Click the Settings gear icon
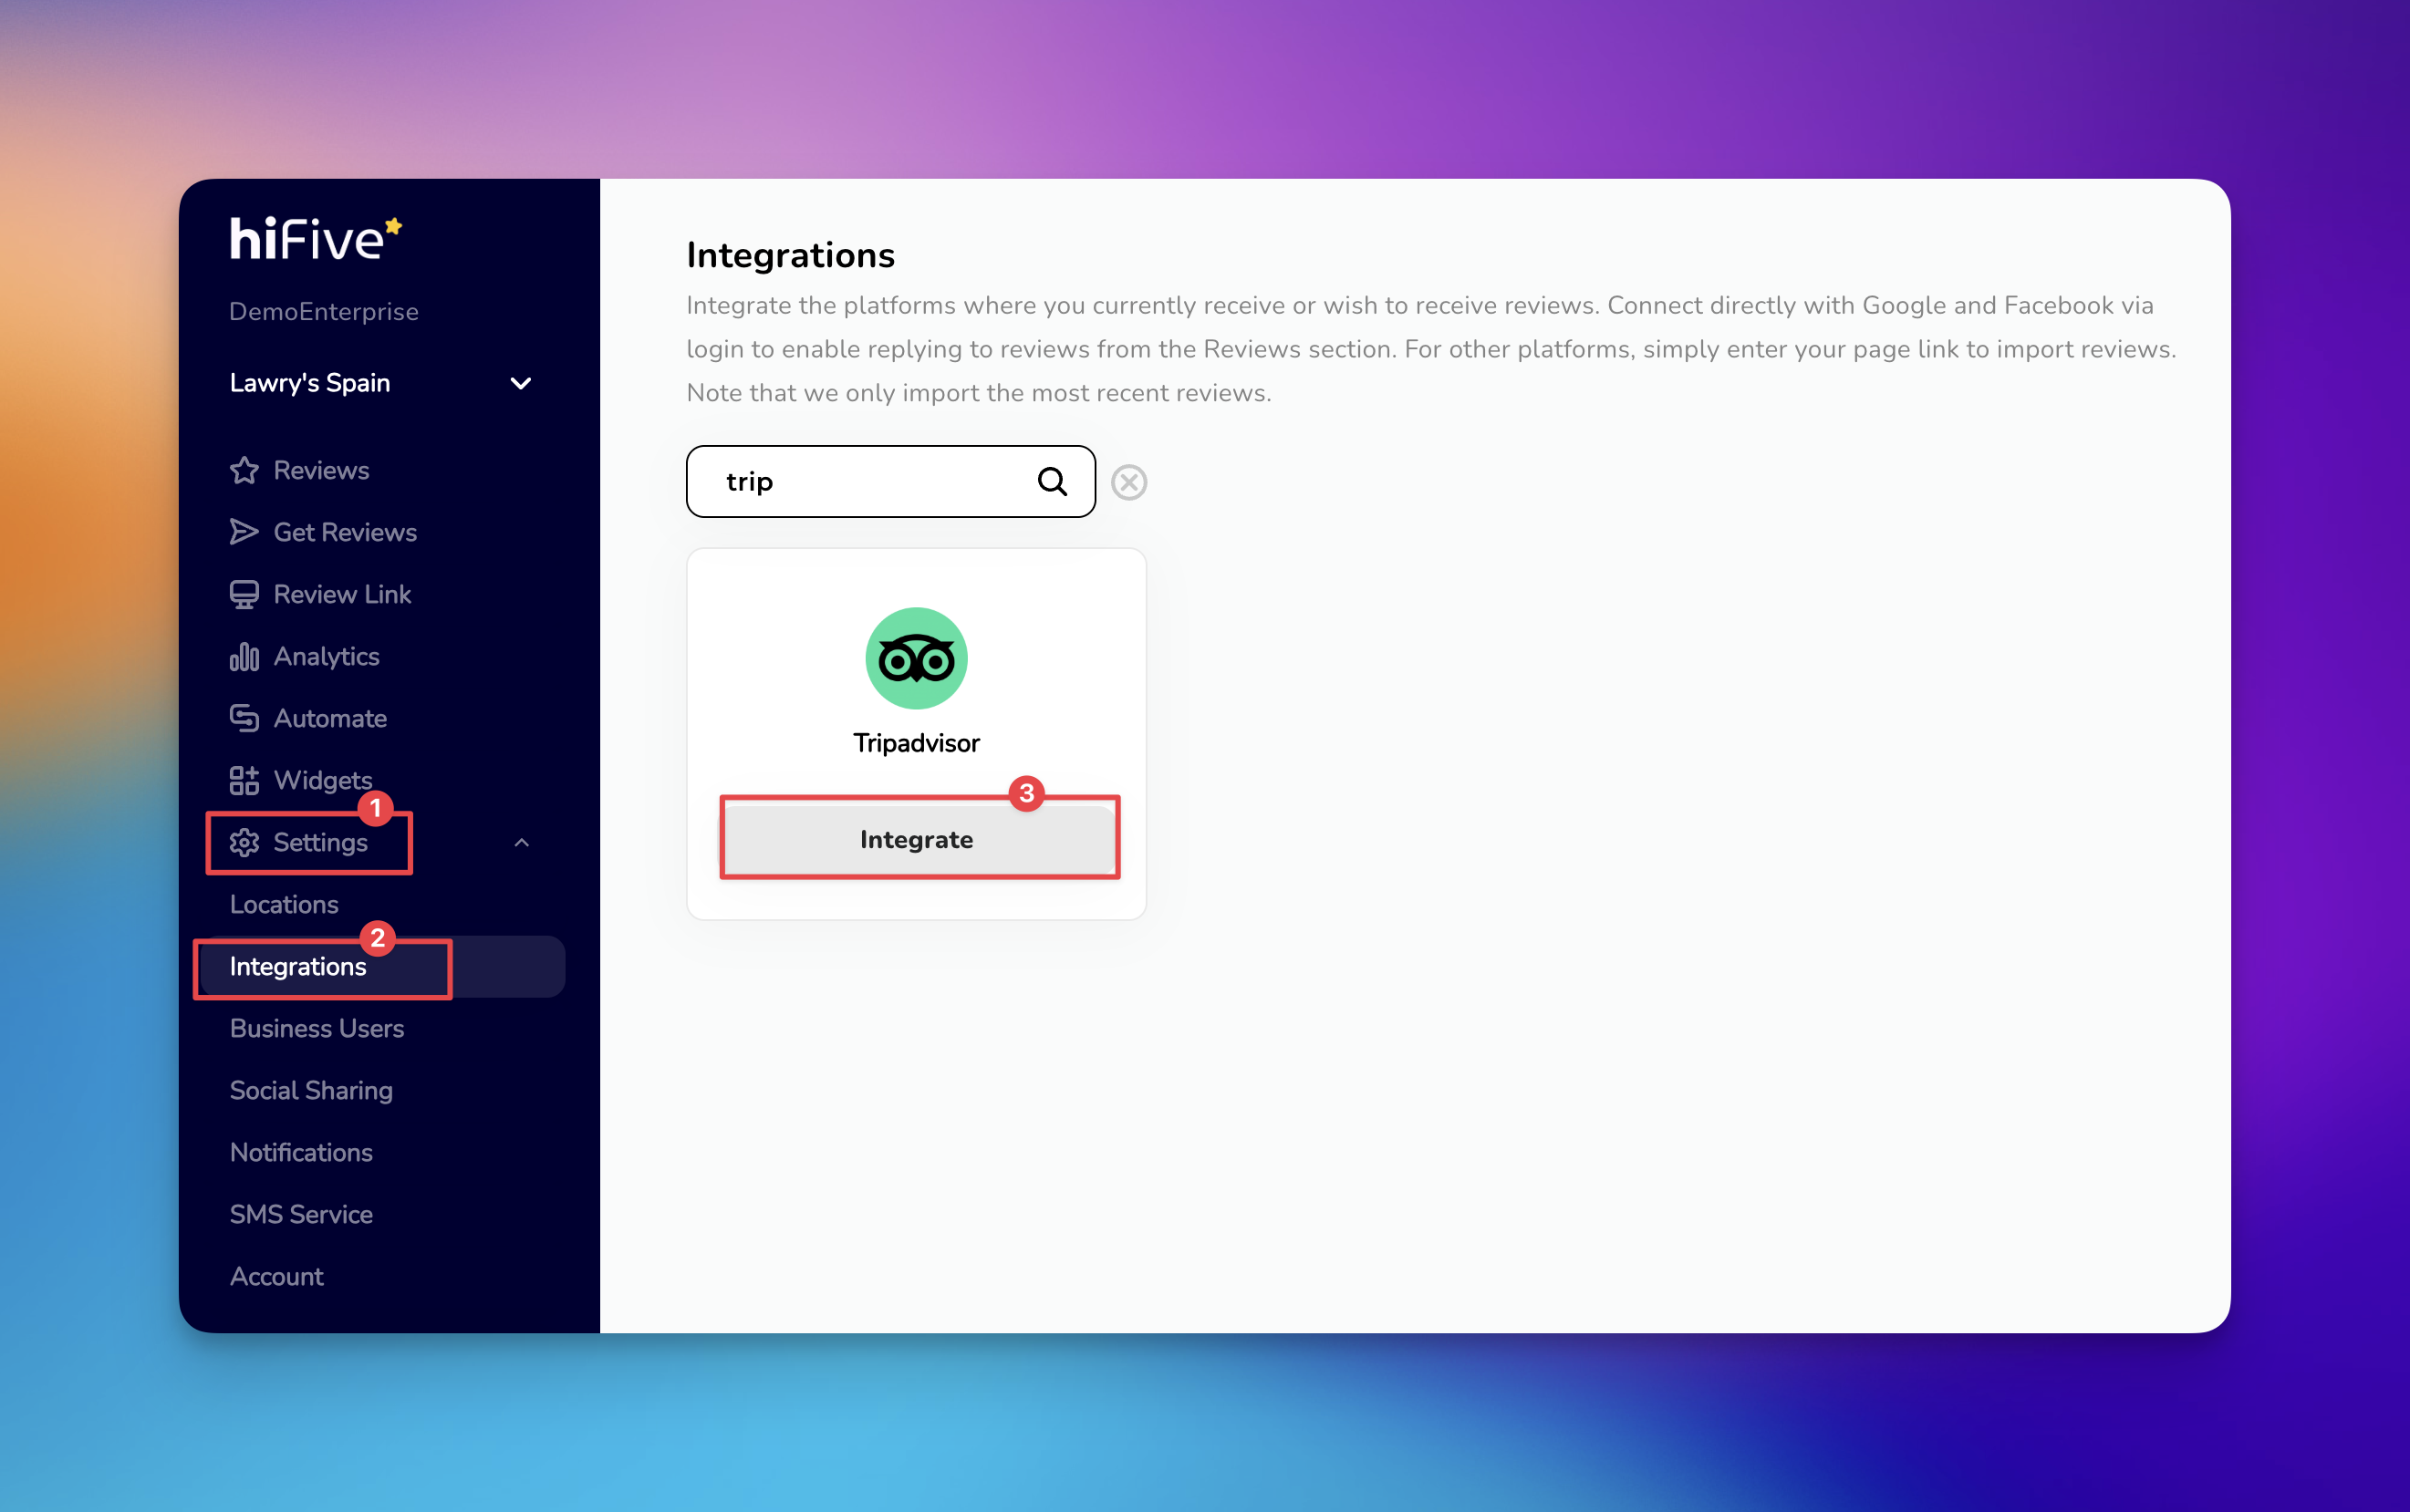This screenshot has height=1512, width=2410. pyautogui.click(x=244, y=842)
